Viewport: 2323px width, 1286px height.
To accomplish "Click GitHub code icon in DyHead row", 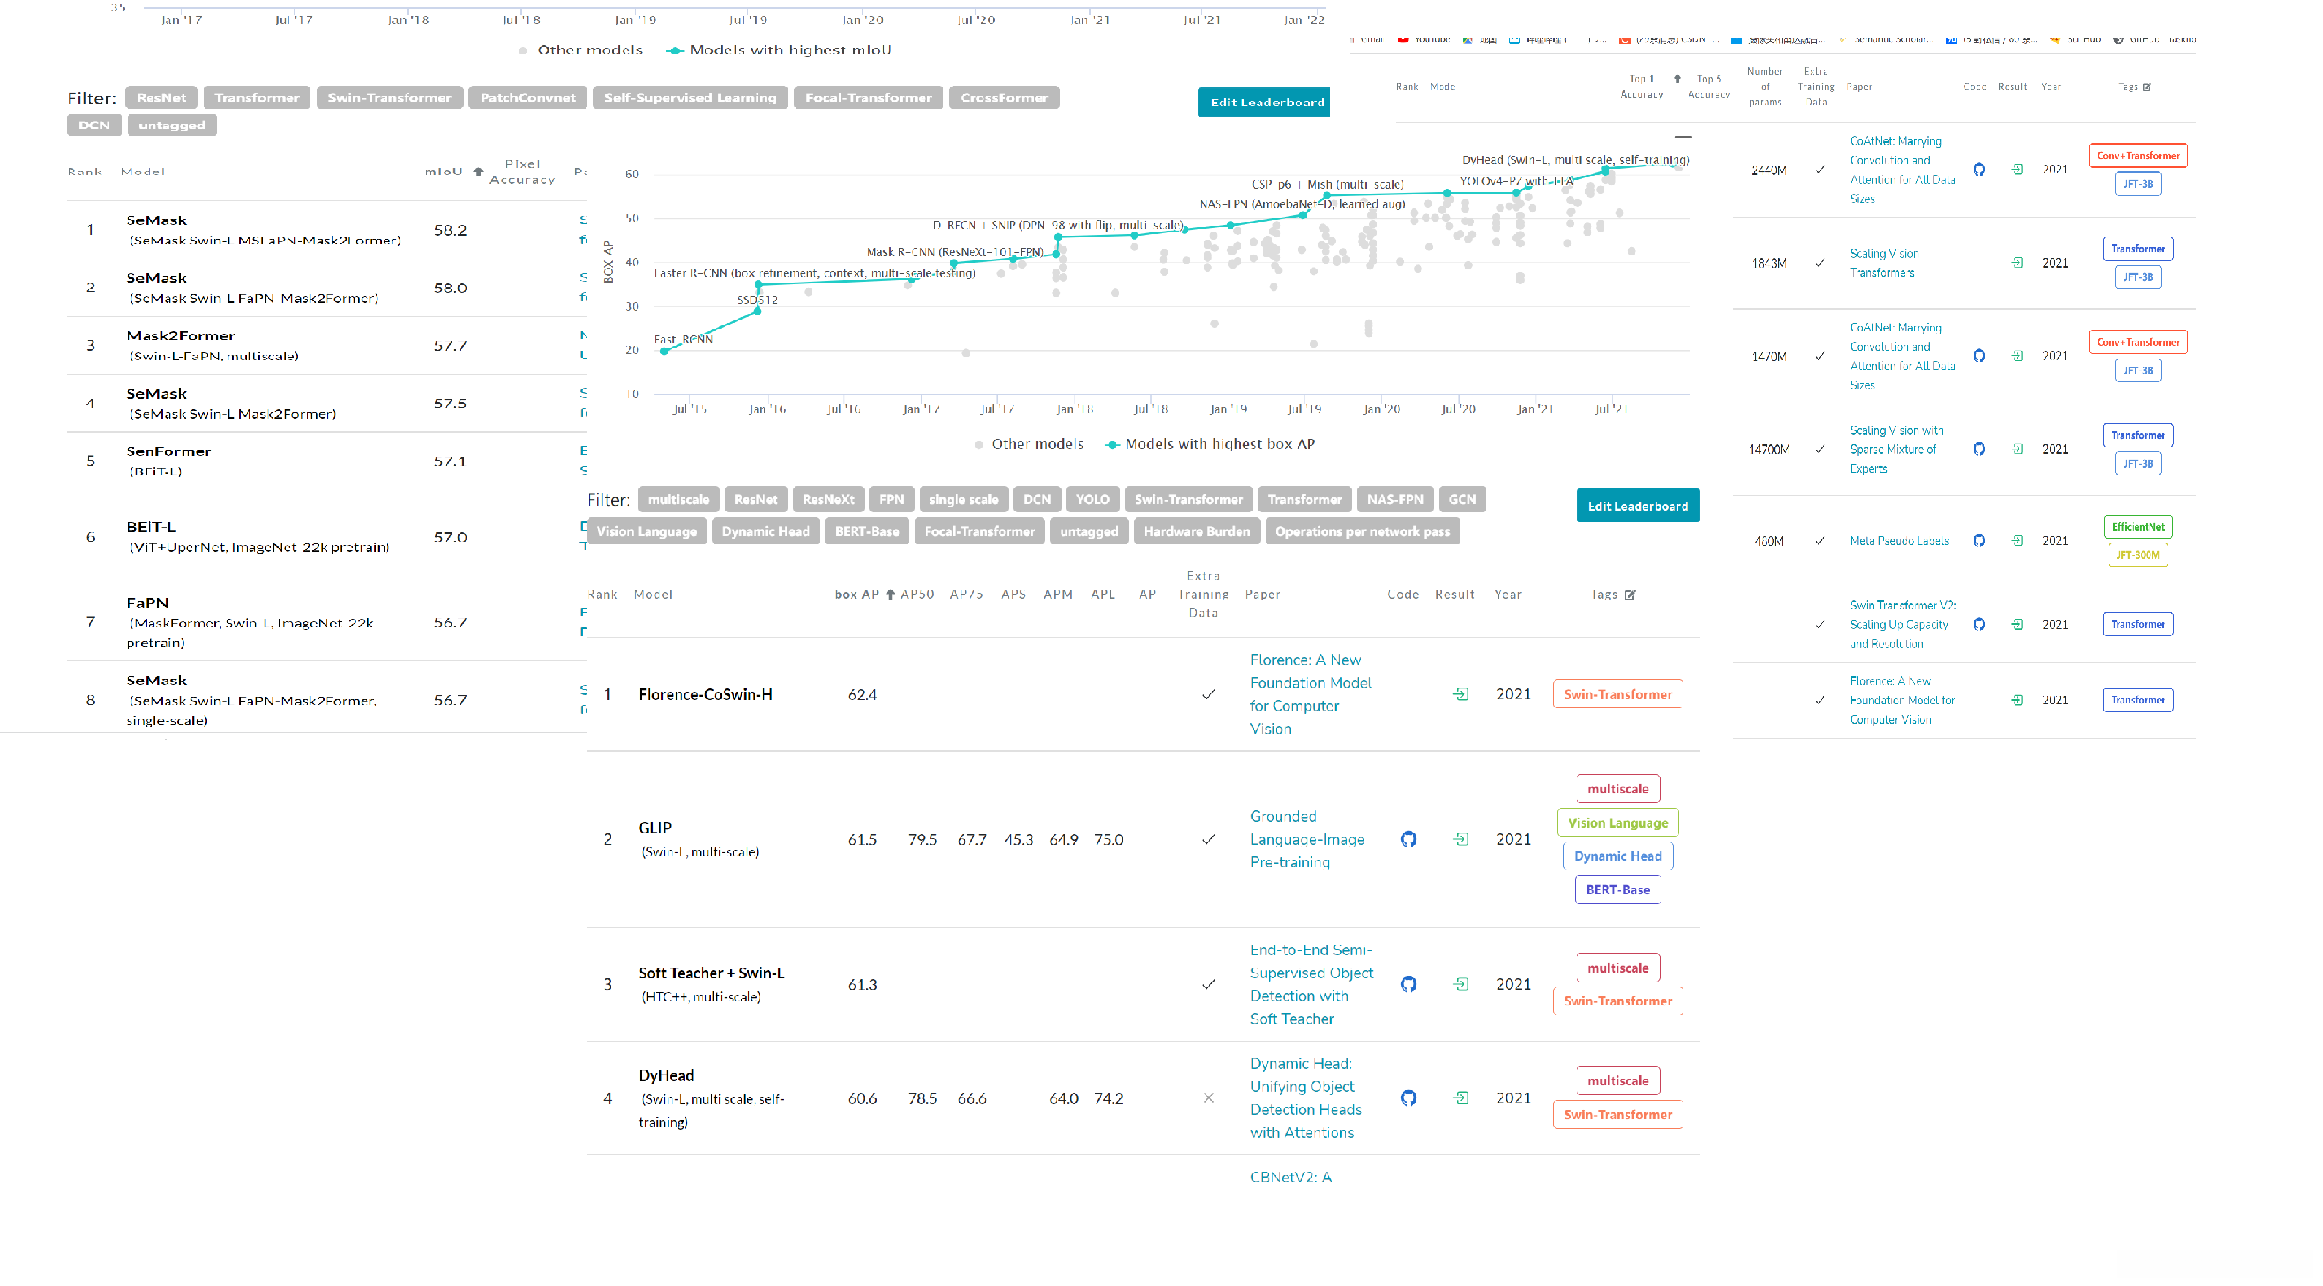I will (1408, 1098).
